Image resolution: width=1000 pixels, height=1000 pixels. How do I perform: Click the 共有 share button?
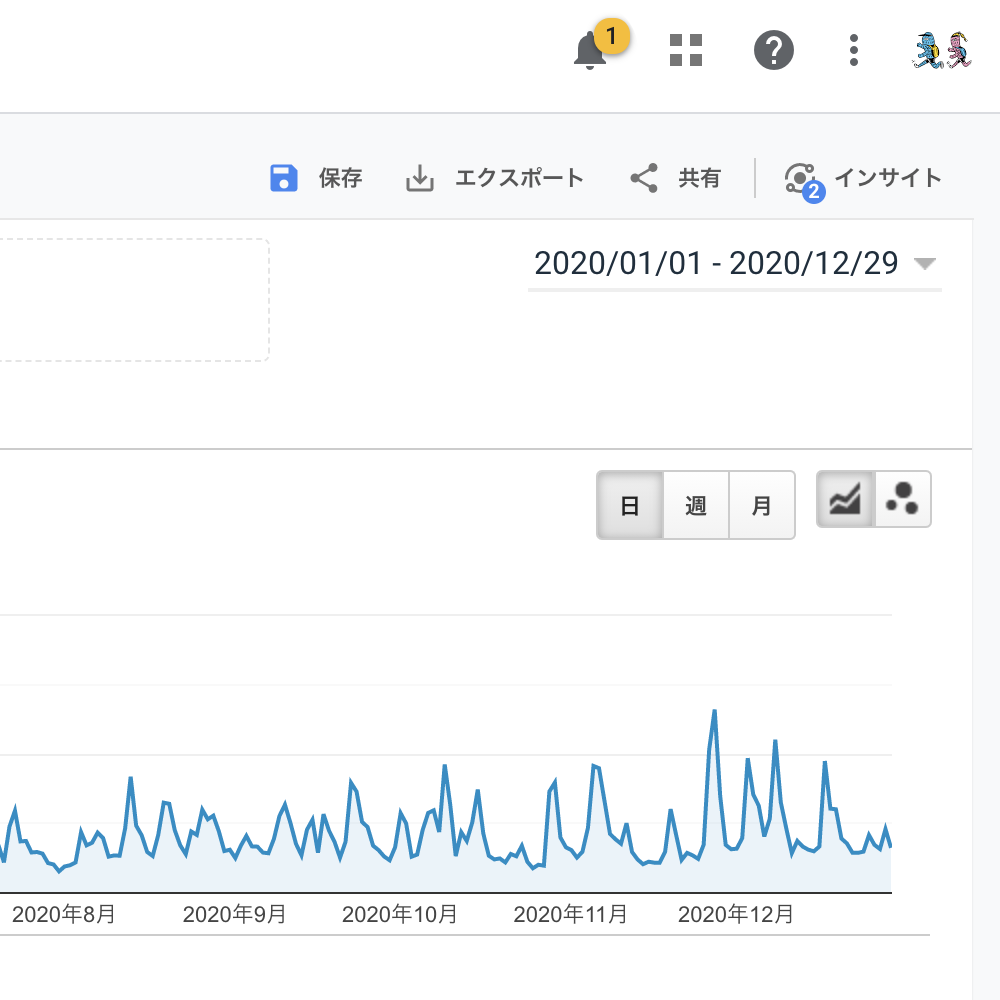[676, 179]
